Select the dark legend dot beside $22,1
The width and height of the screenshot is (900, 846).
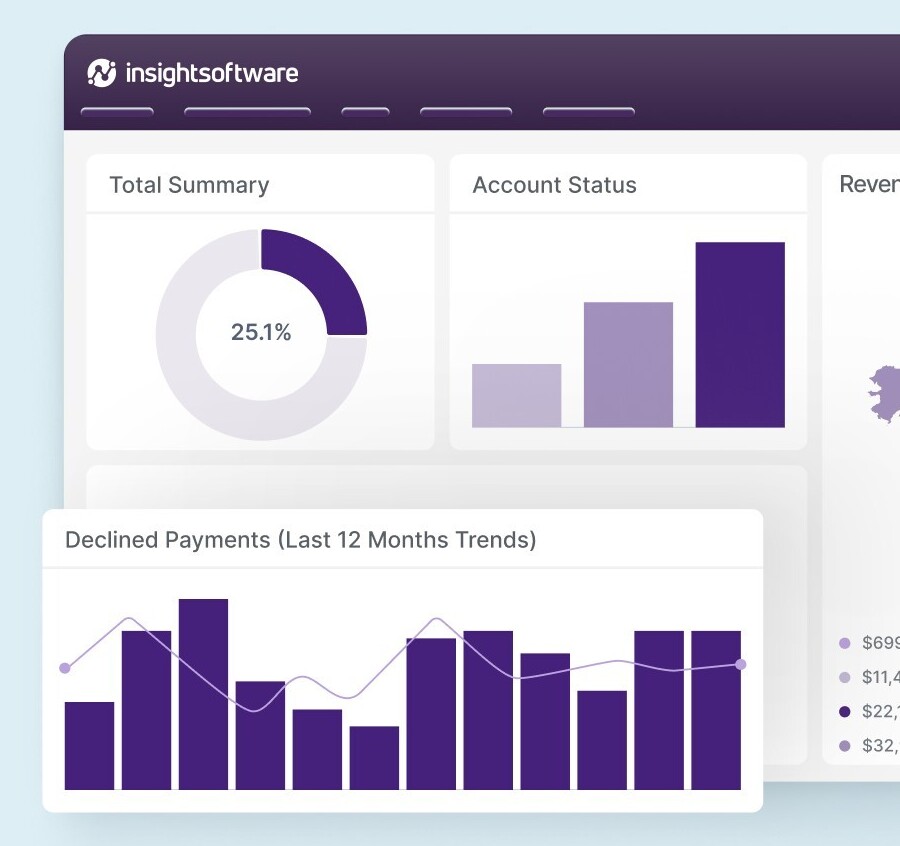coord(844,712)
